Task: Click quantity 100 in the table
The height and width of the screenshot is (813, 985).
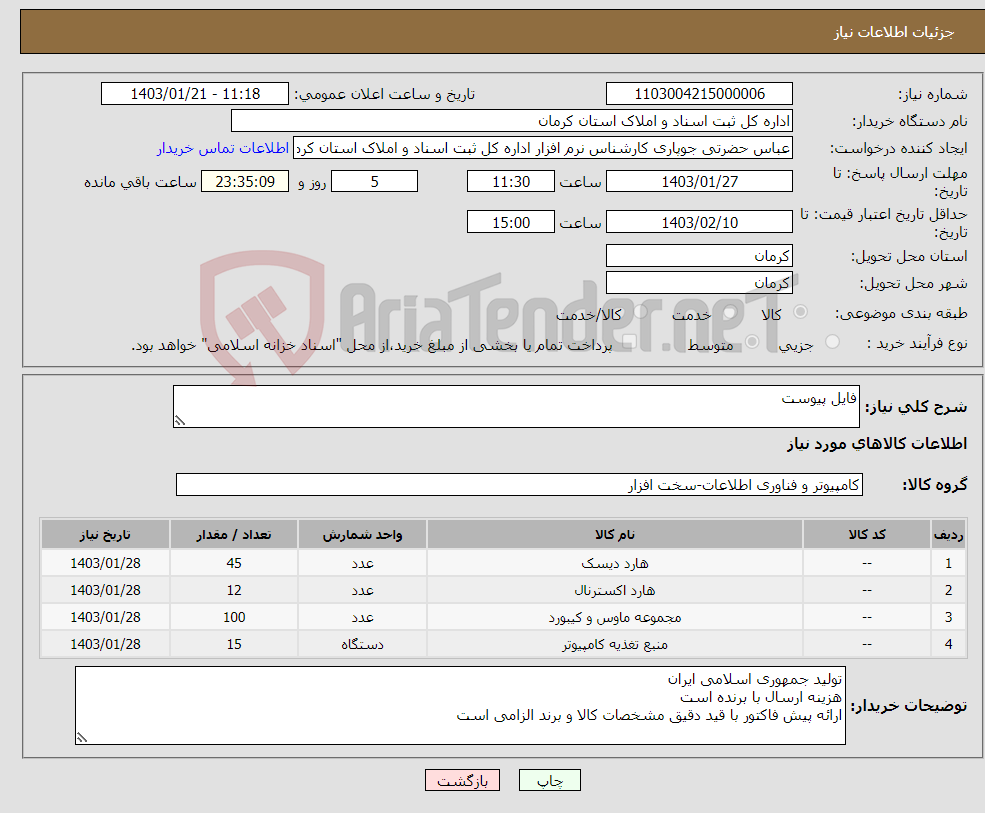Action: [234, 617]
